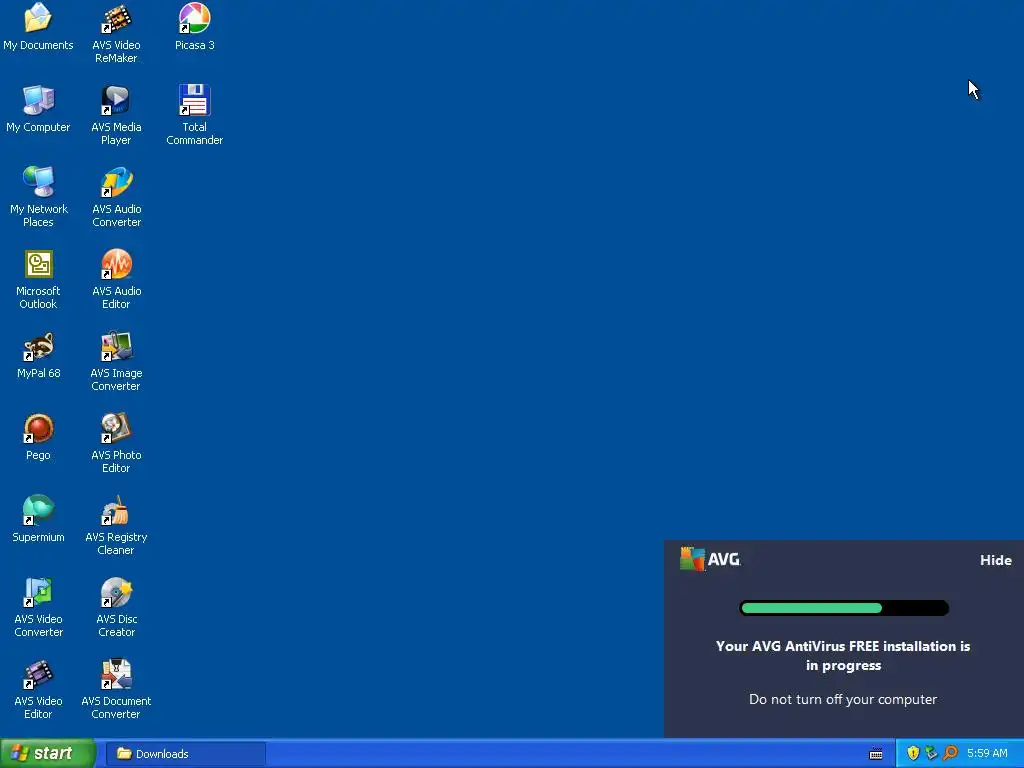Select the AVS Disc Creator icon

pos(116,607)
